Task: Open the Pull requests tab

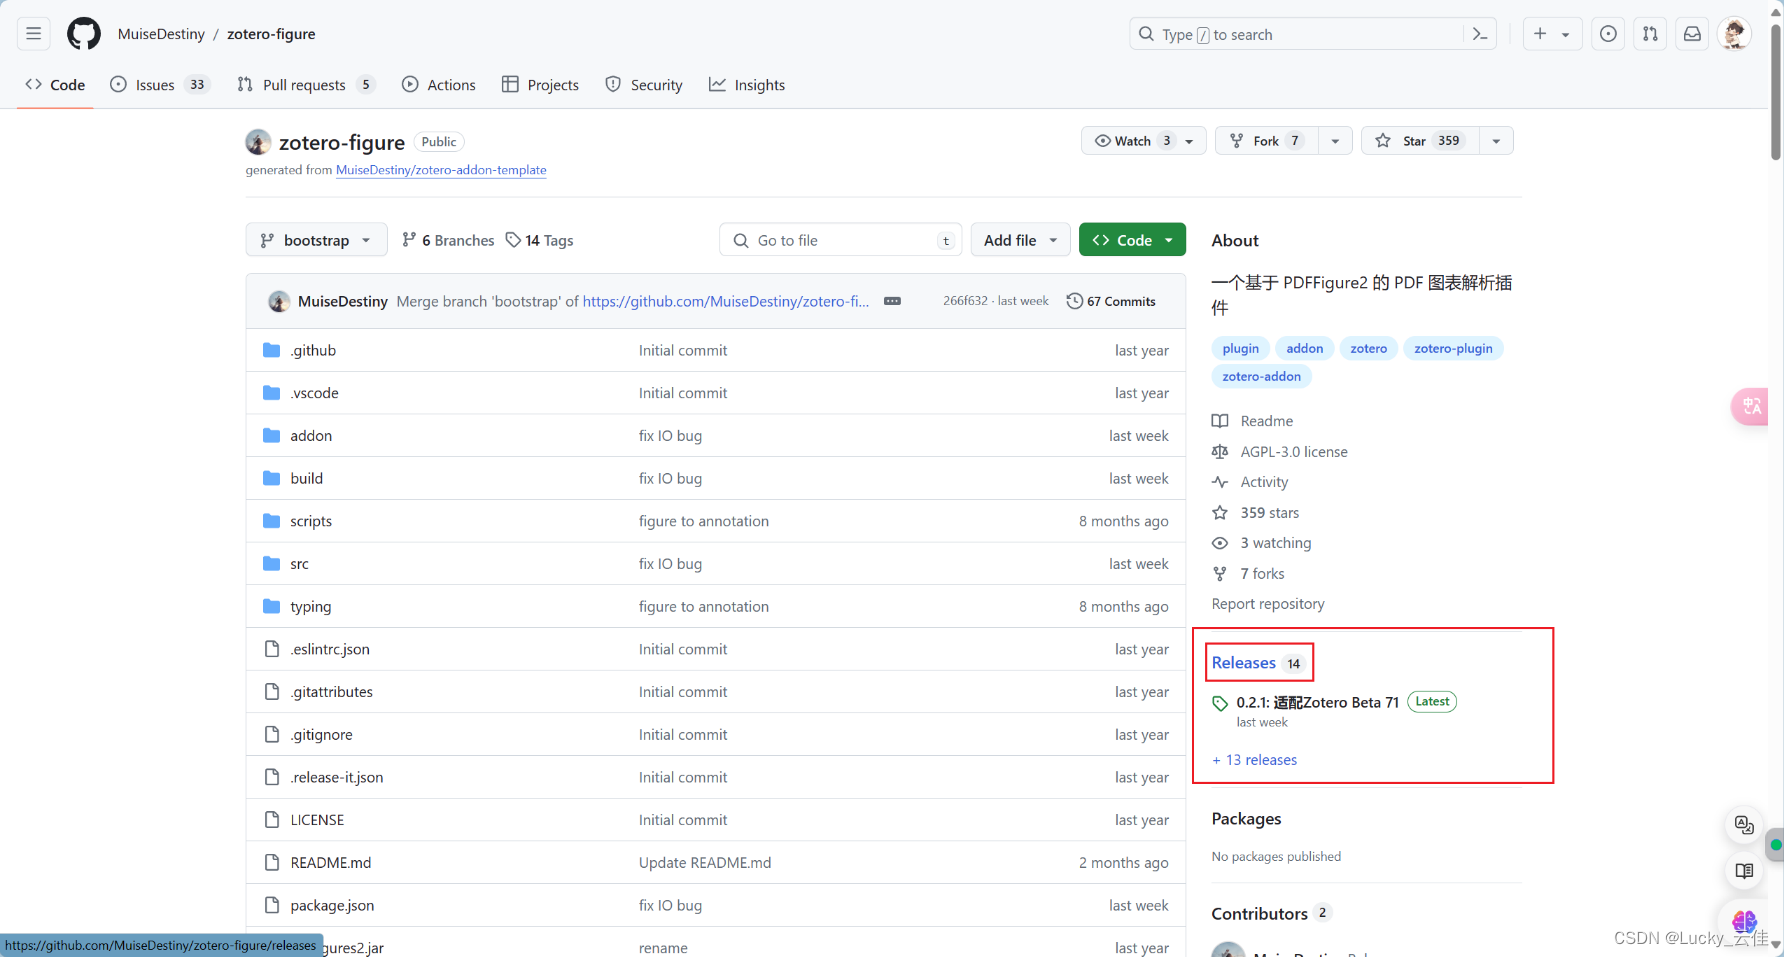Action: [x=305, y=85]
